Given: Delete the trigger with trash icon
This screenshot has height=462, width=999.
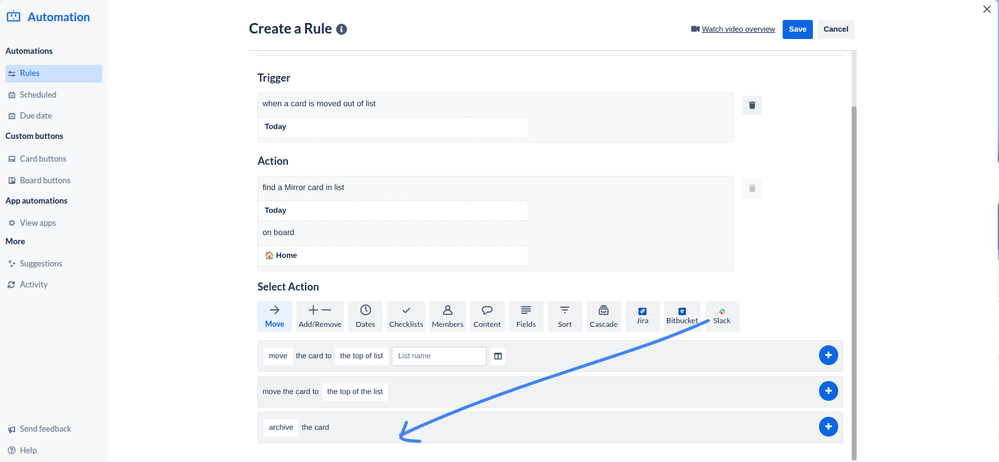Looking at the screenshot, I should coord(752,106).
